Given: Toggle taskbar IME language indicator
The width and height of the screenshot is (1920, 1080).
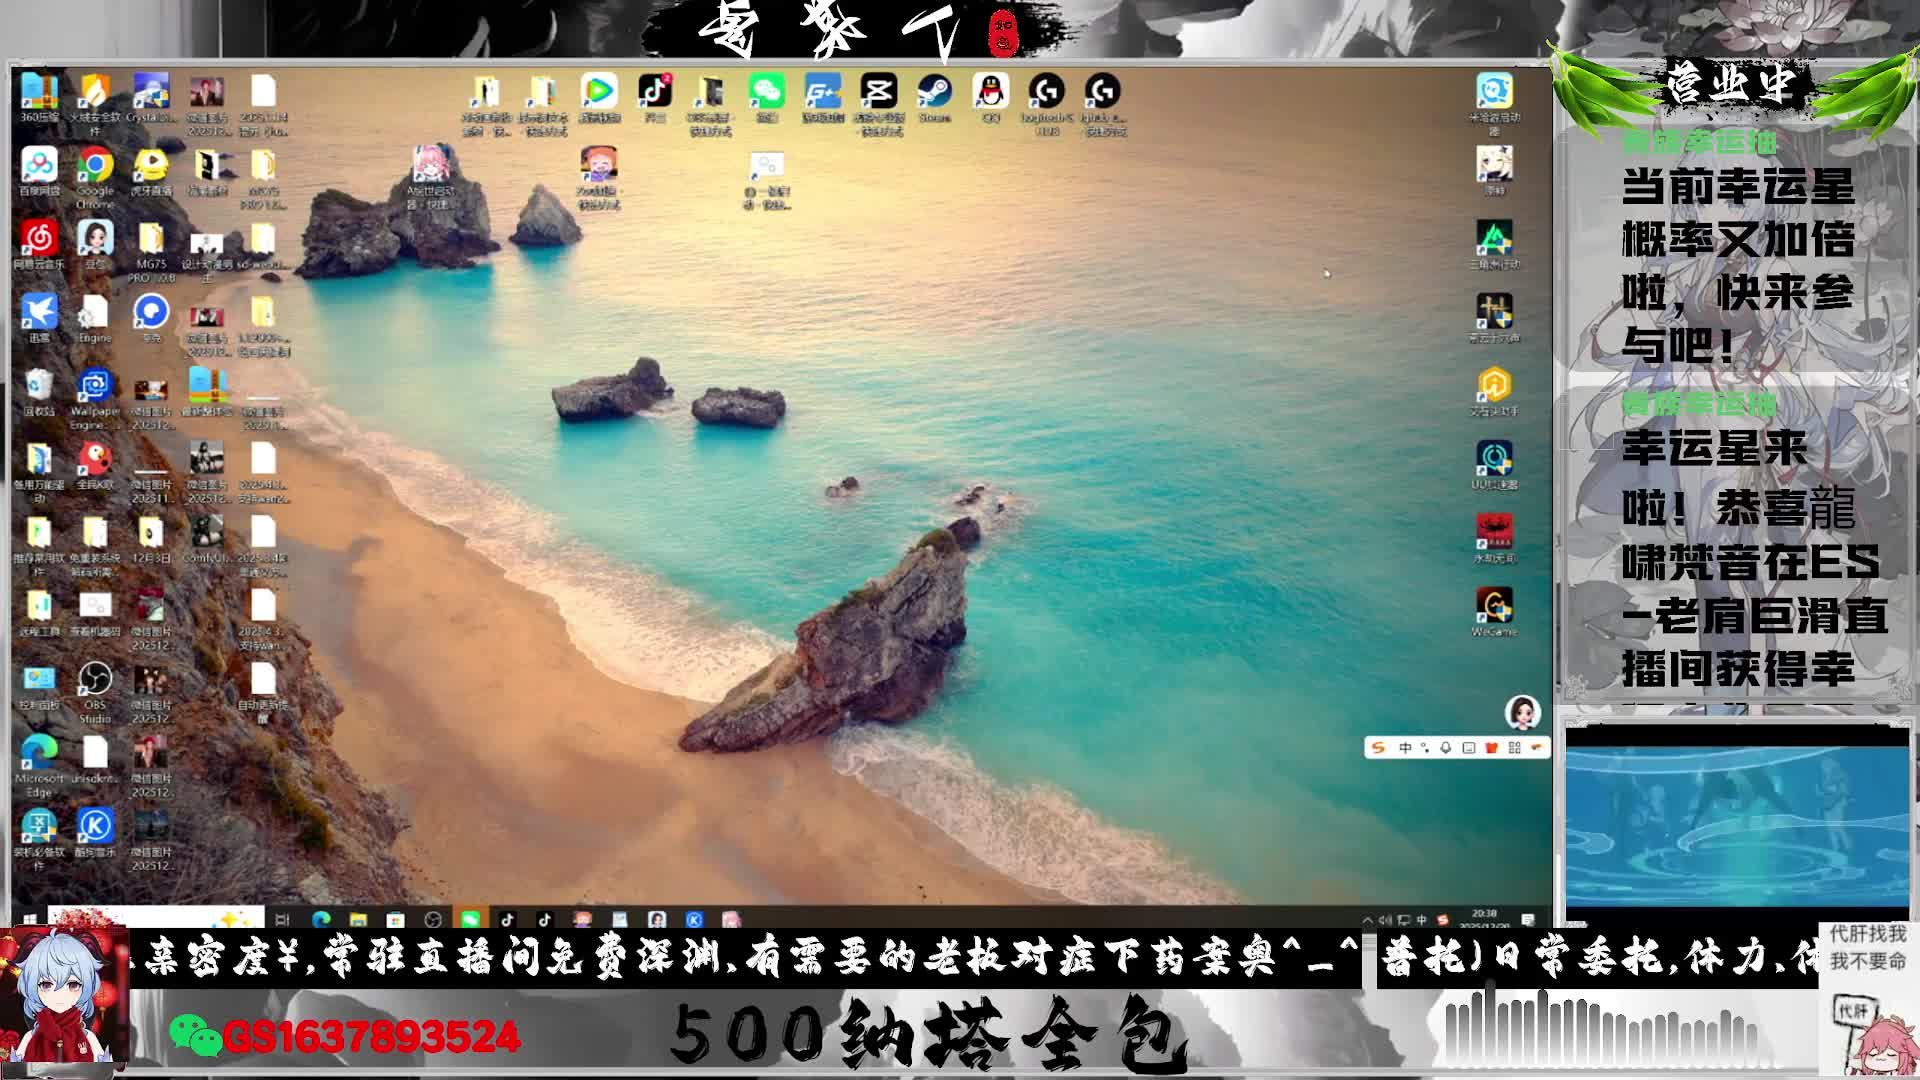Looking at the screenshot, I should [x=1421, y=920].
